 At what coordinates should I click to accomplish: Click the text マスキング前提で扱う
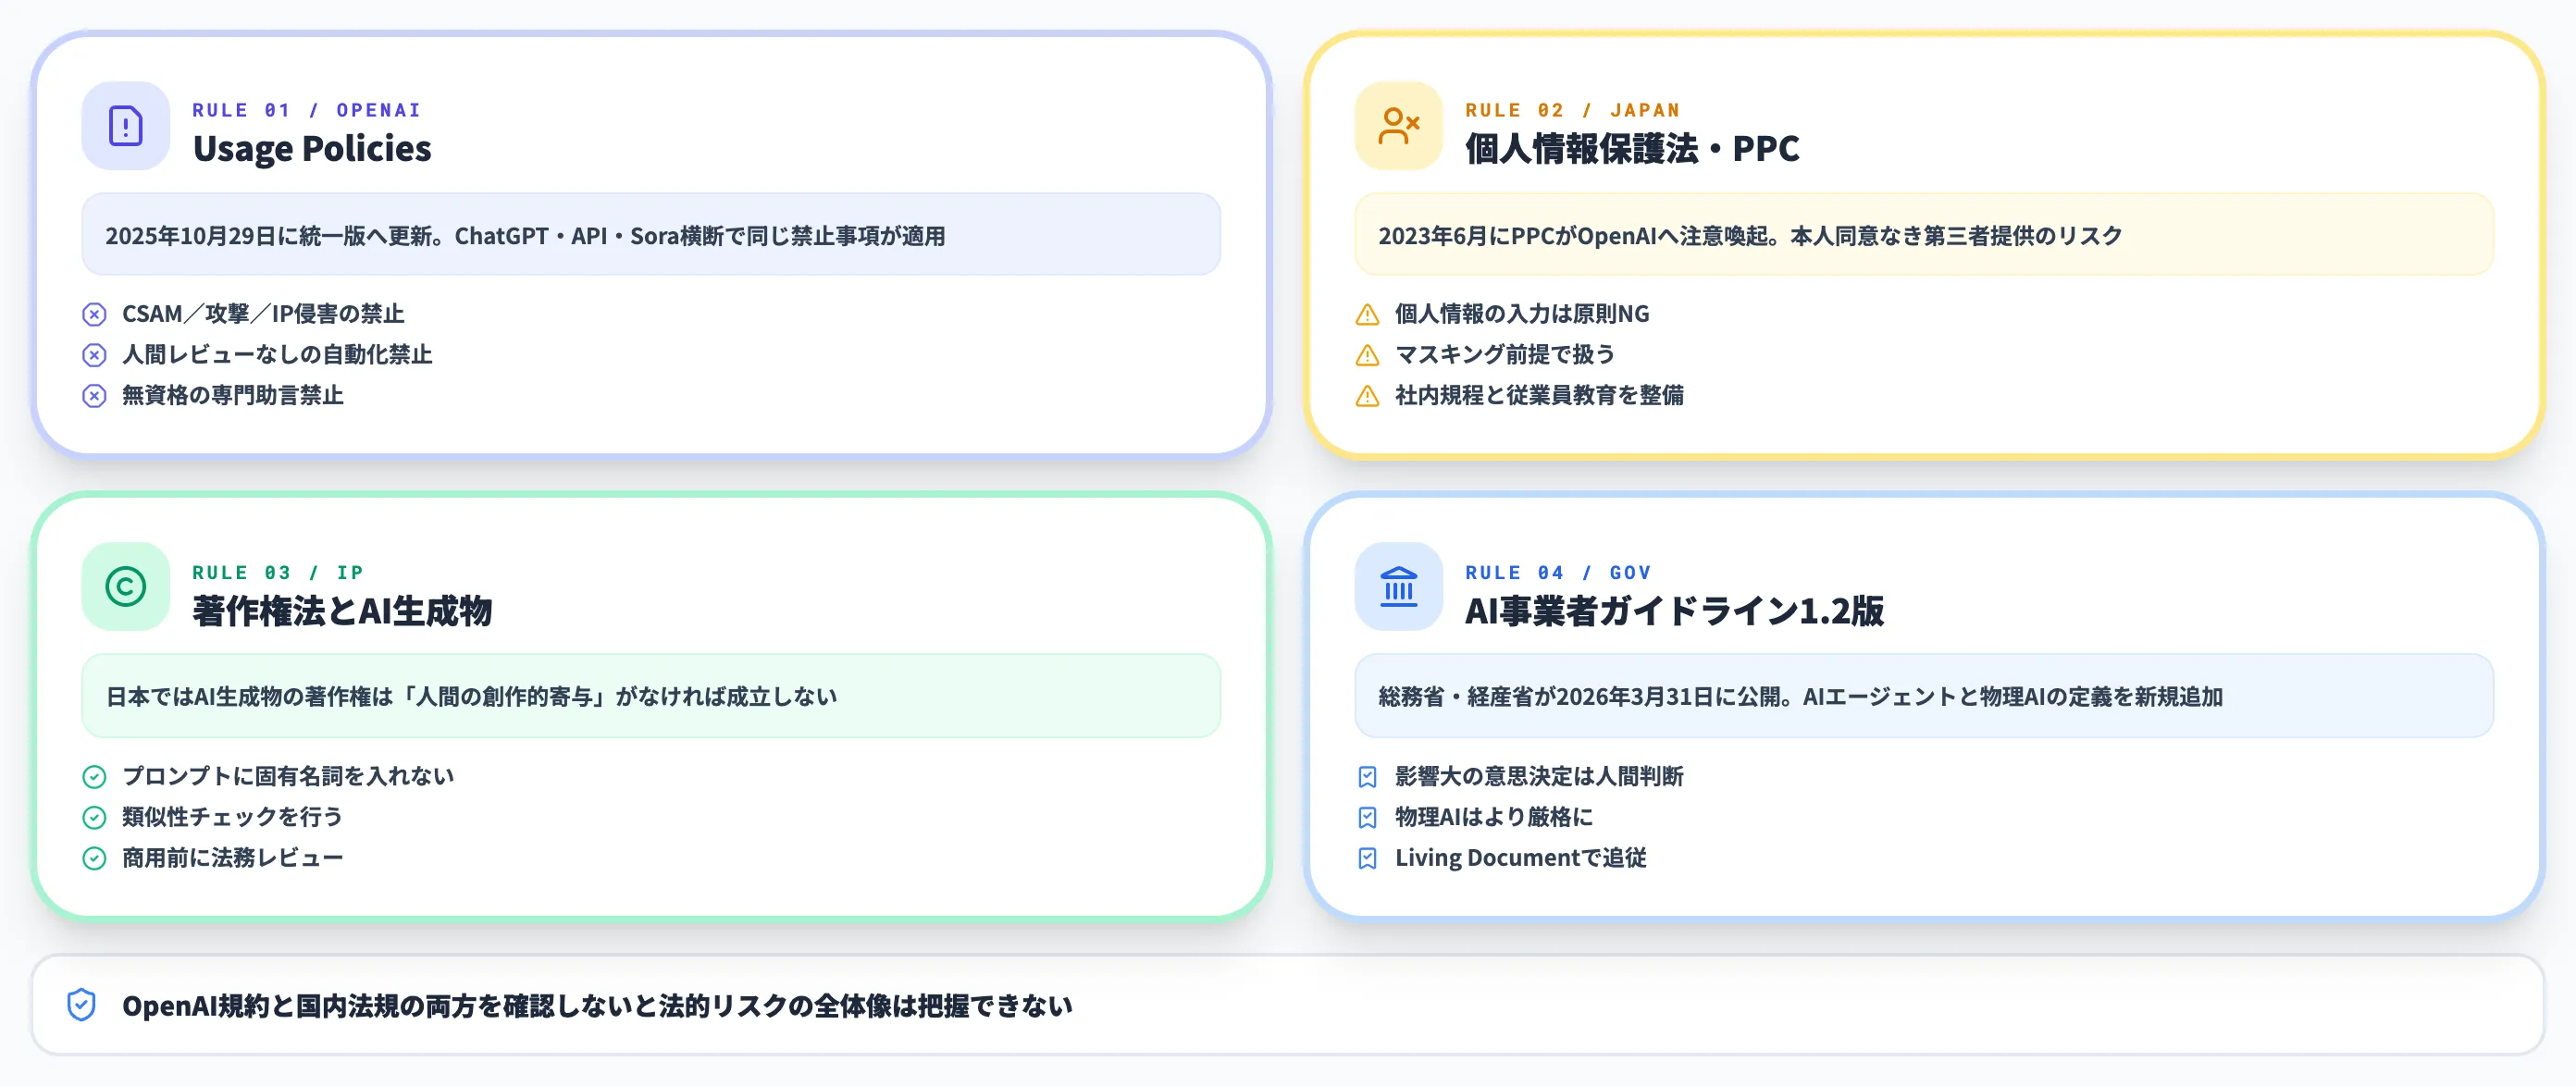[1505, 355]
